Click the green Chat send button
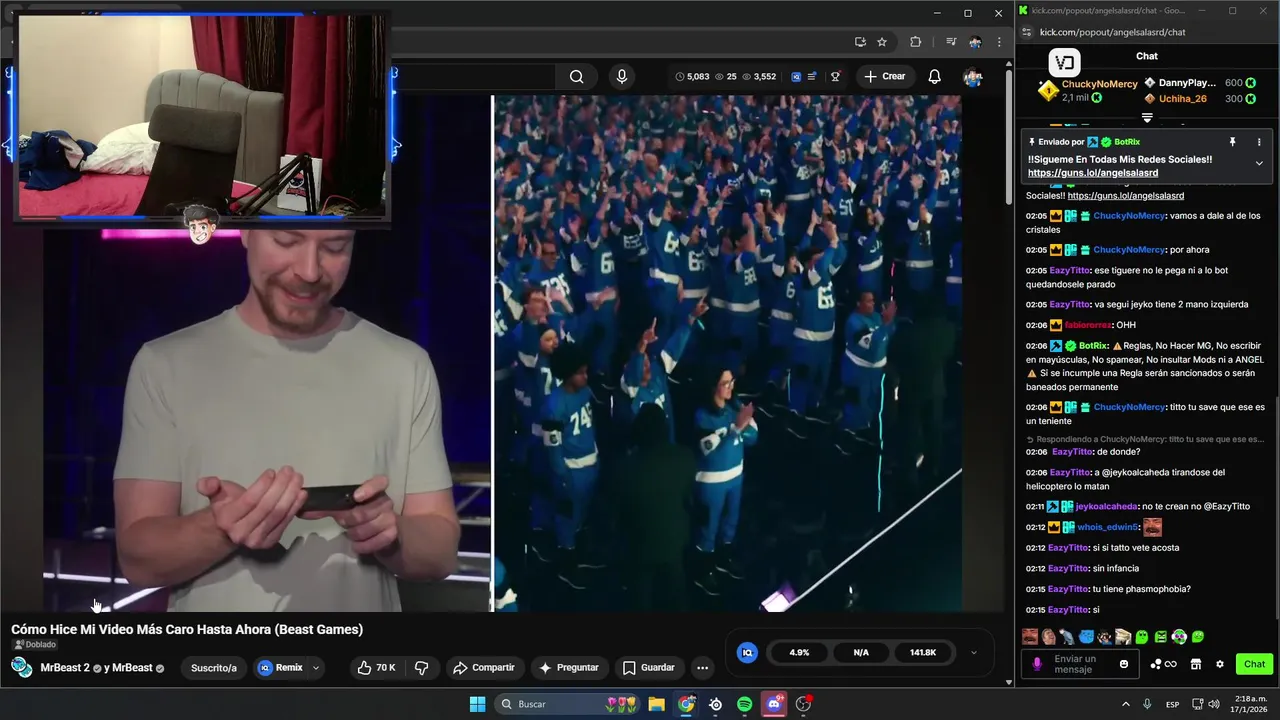This screenshot has height=720, width=1280. (x=1254, y=664)
